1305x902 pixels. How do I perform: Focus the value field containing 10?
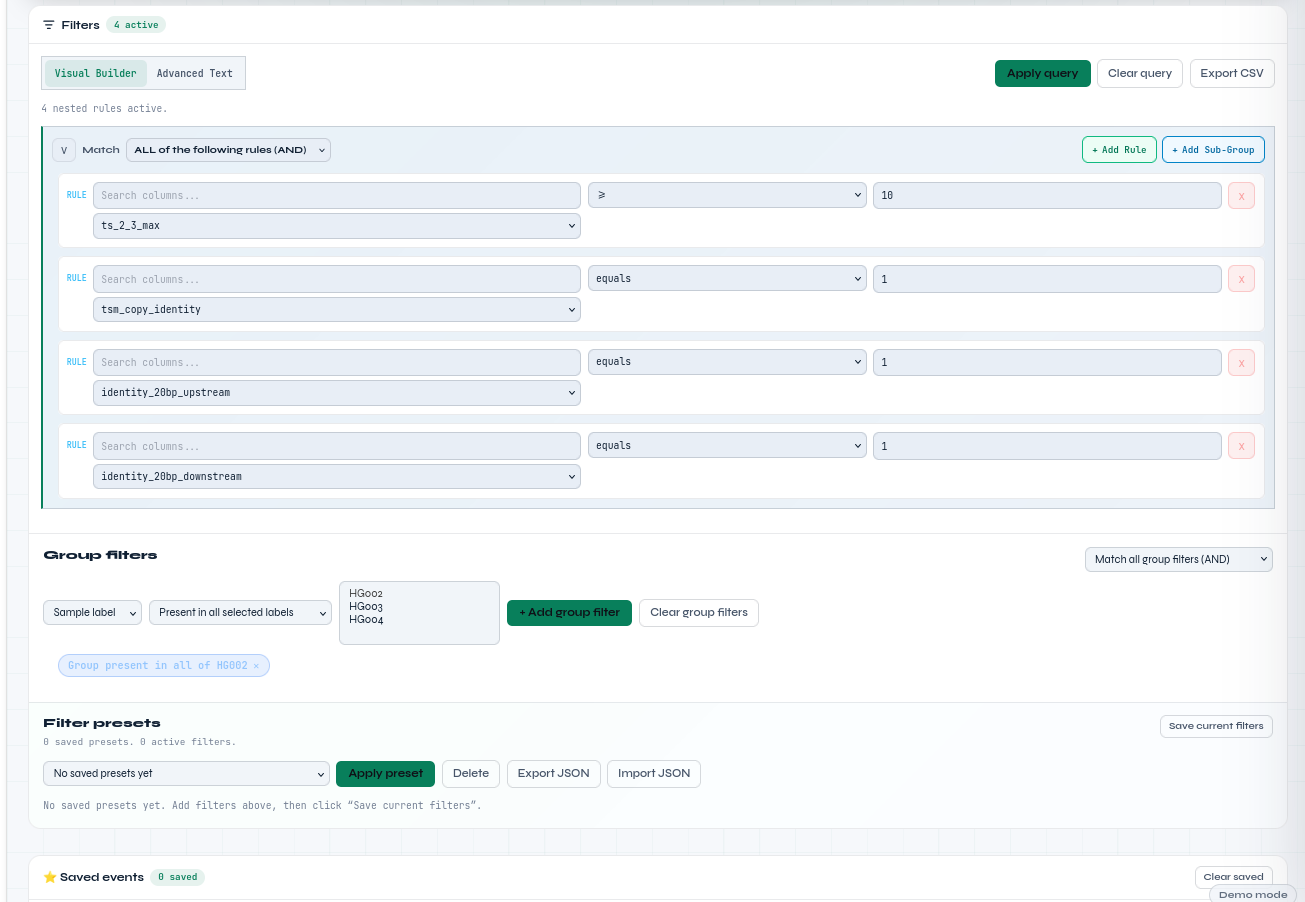[1047, 195]
